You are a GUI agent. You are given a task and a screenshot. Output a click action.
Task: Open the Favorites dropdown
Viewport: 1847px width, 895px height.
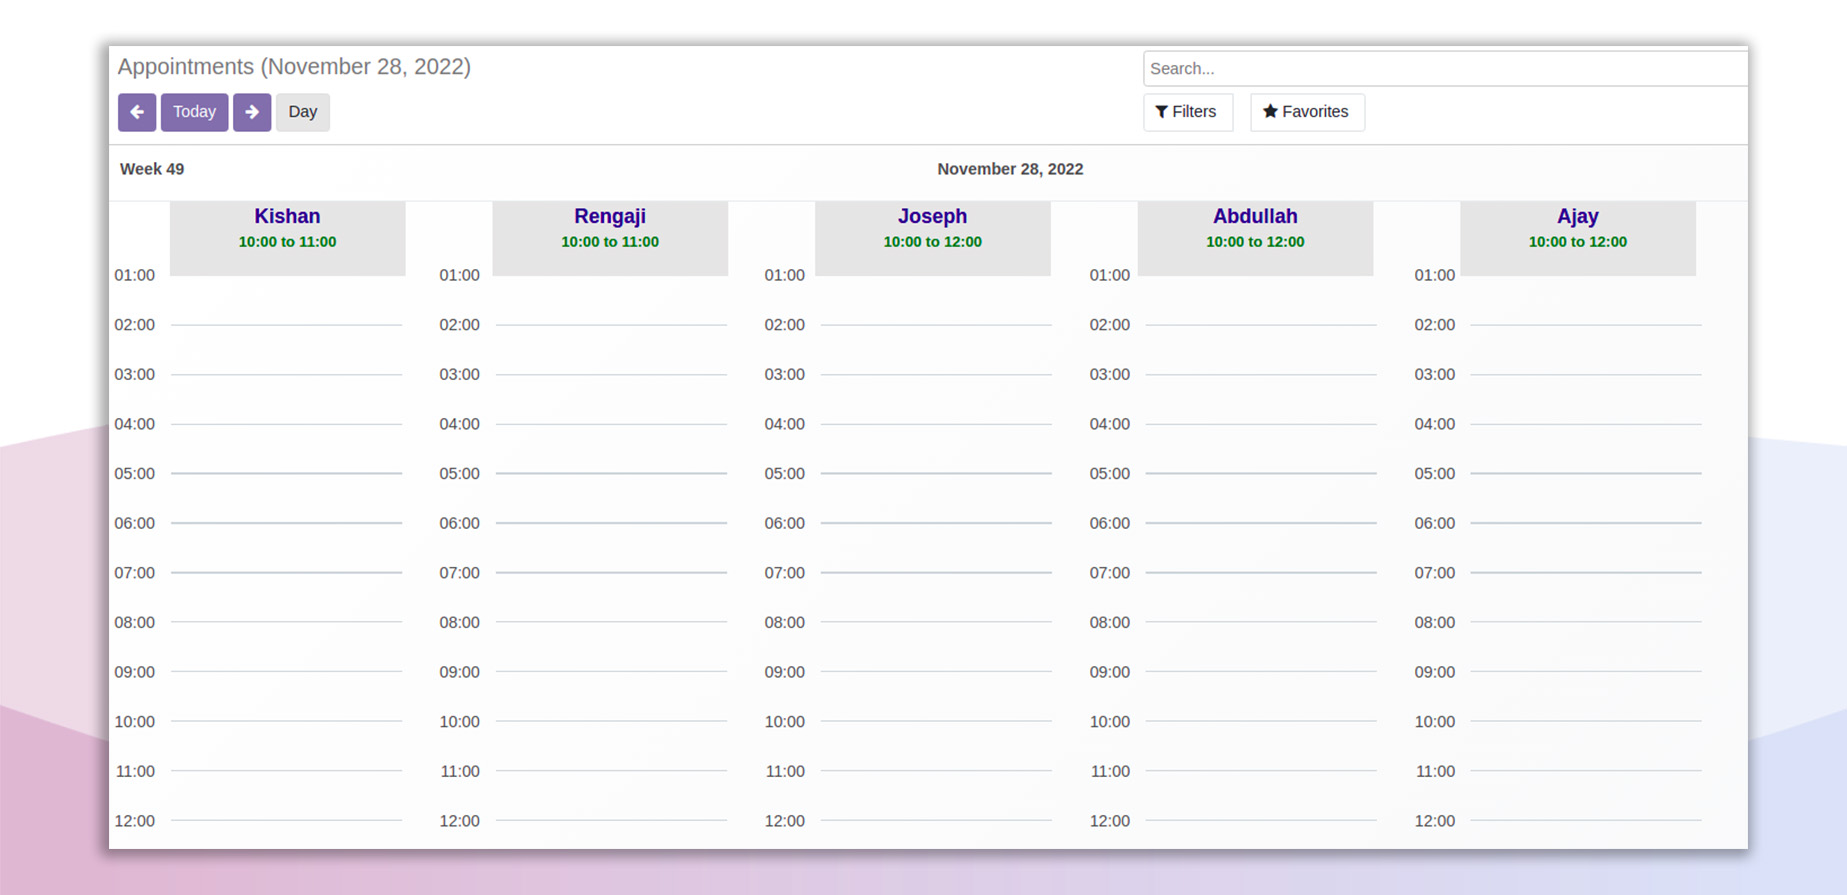click(x=1307, y=112)
